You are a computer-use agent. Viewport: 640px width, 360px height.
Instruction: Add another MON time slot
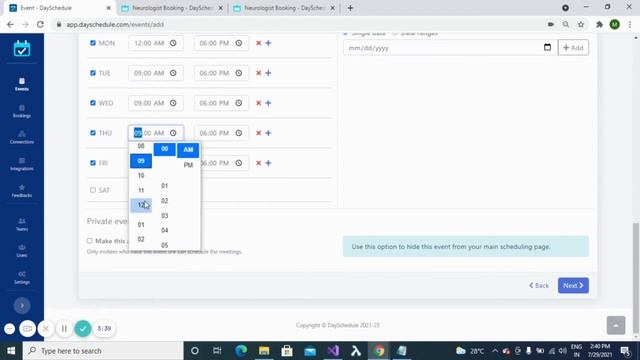268,43
